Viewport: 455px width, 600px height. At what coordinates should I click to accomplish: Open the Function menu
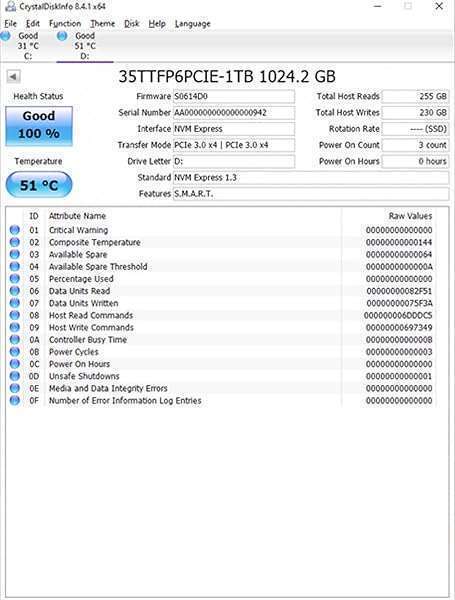coord(65,24)
